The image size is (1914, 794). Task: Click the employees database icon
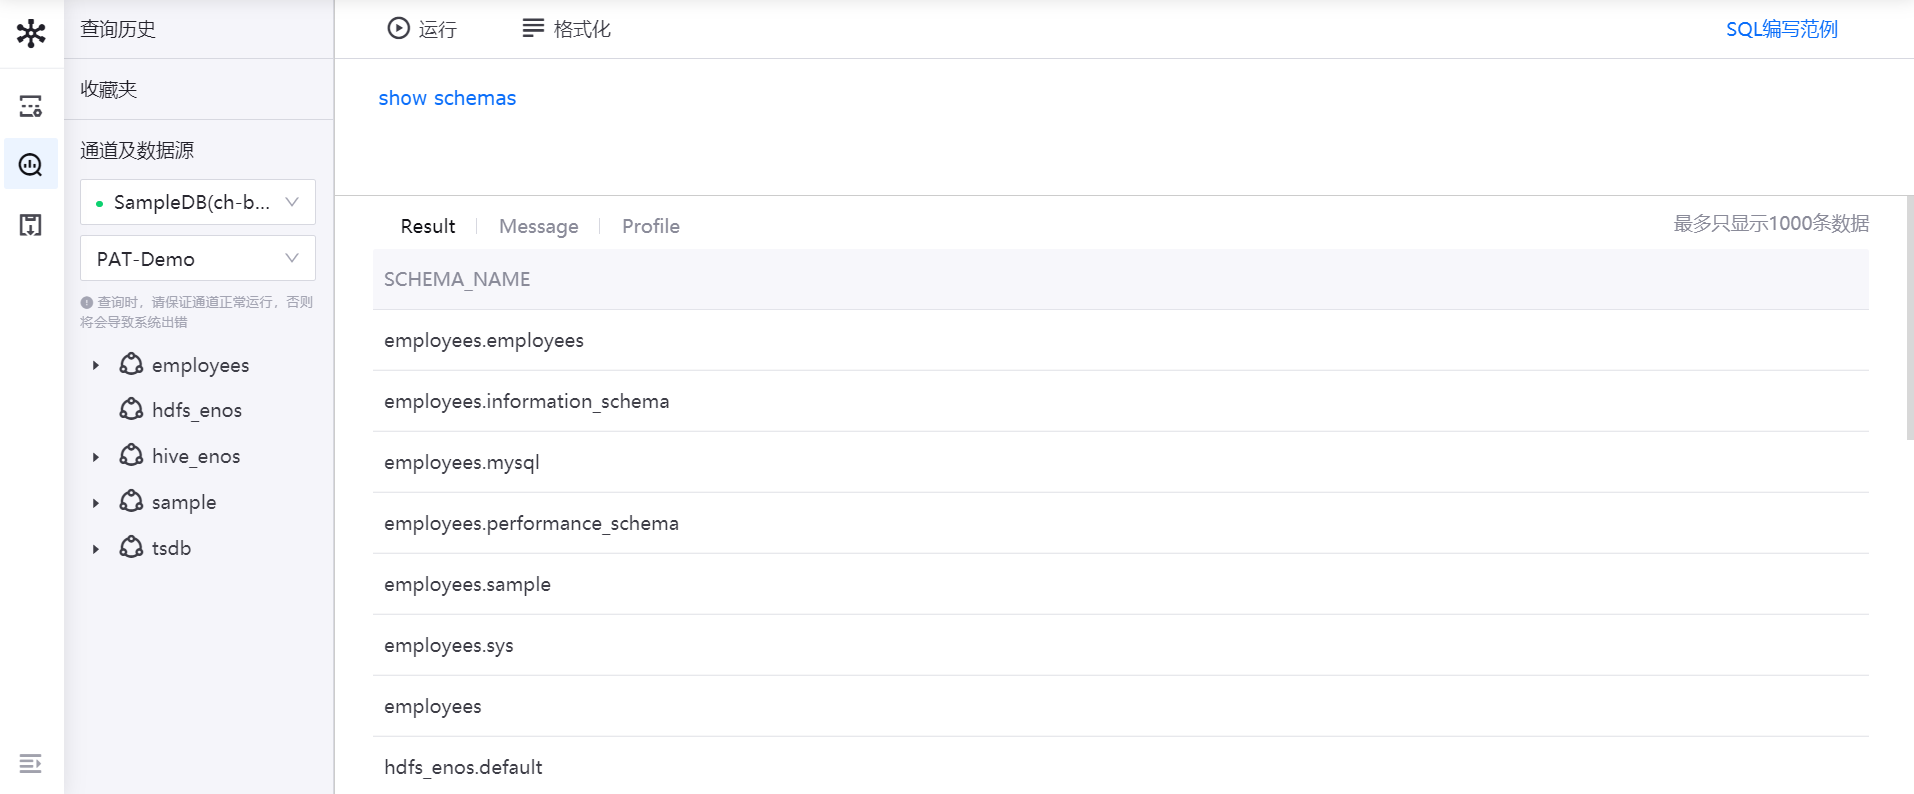point(131,364)
